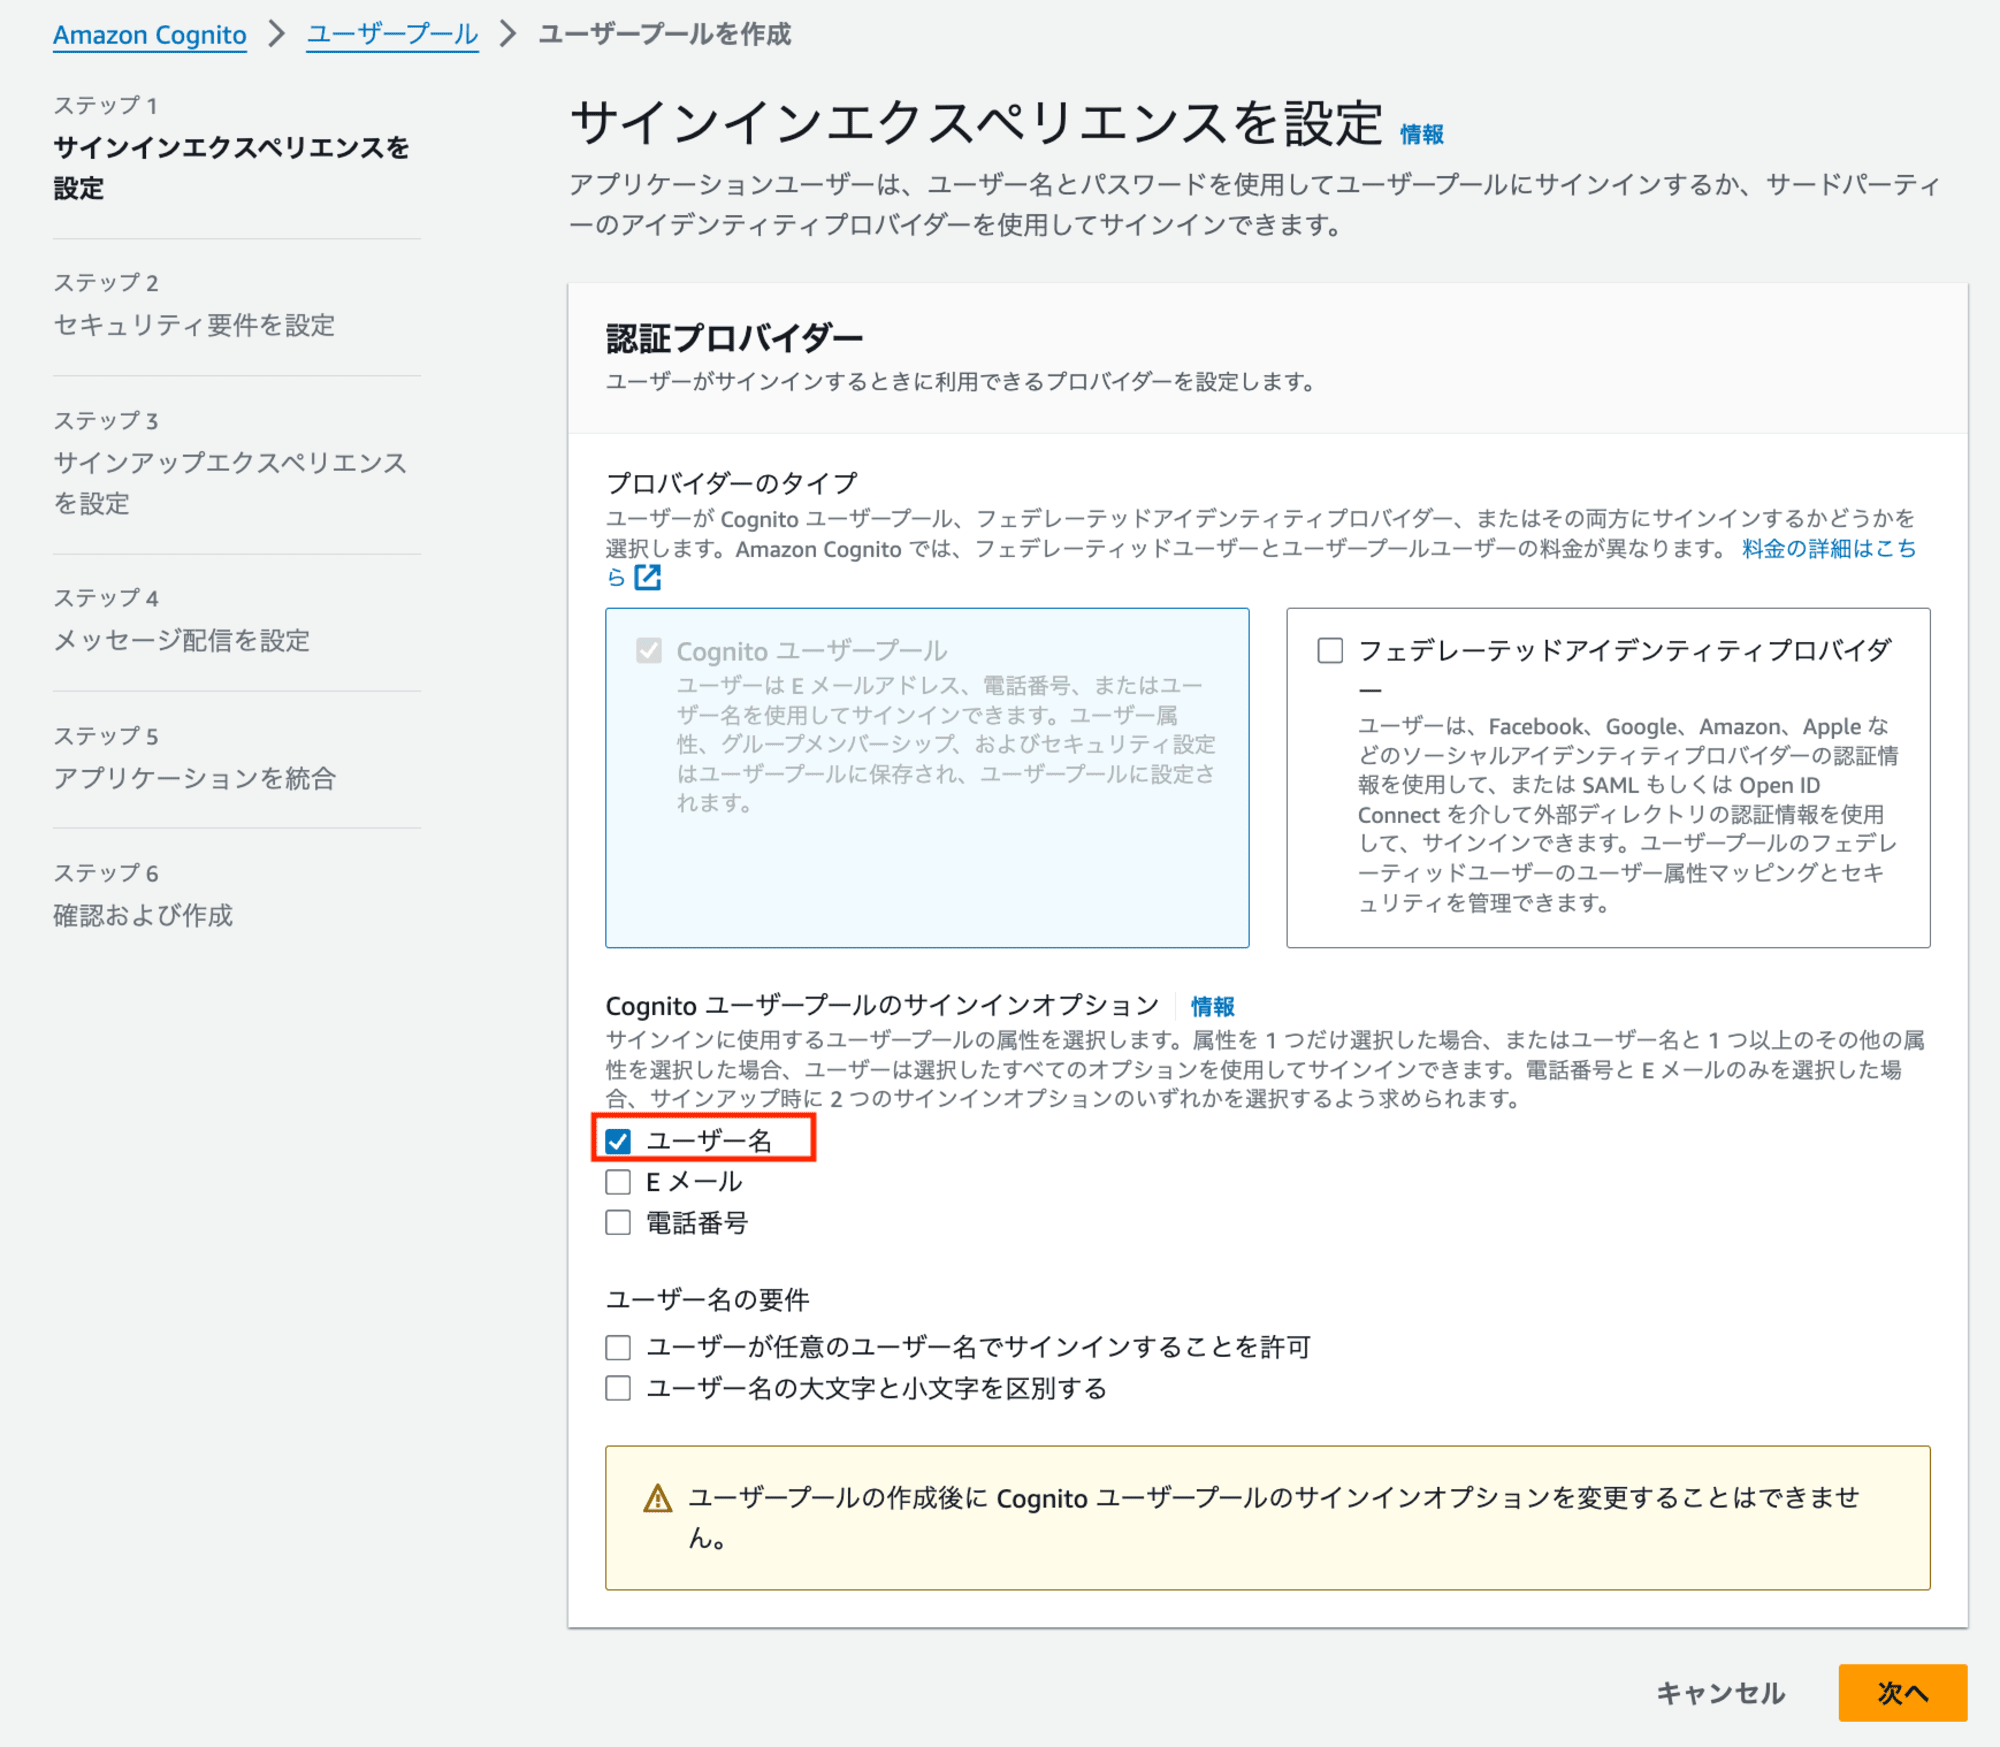Click 情報 next to サインインオプション heading
Viewport: 2000px width, 1747px height.
[x=1212, y=1006]
